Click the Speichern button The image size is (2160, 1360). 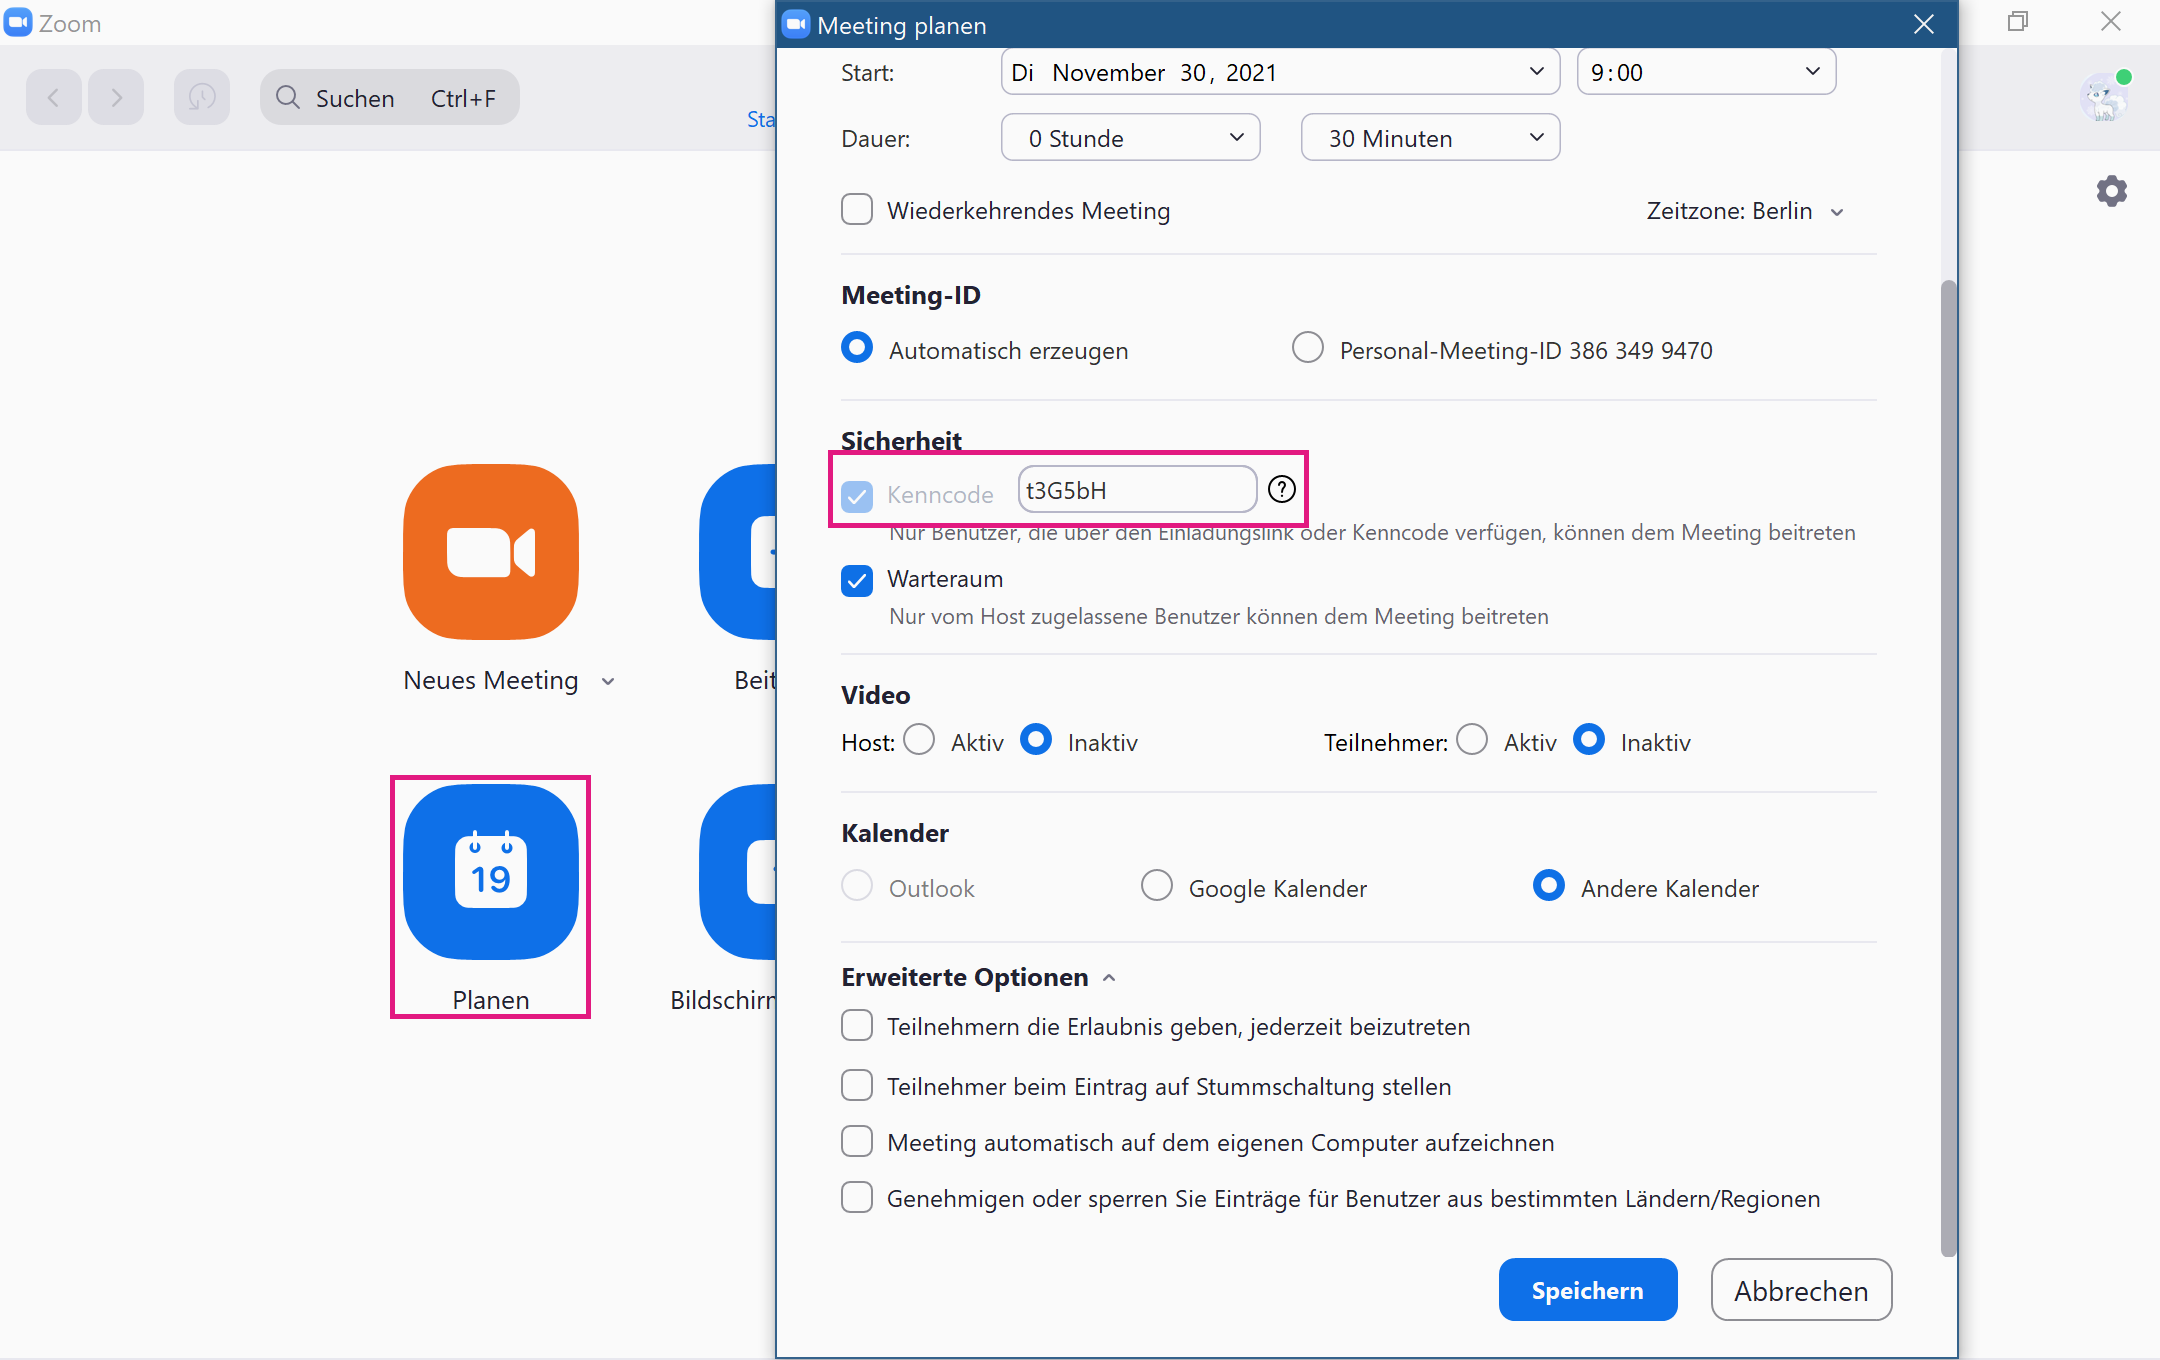coord(1587,1290)
